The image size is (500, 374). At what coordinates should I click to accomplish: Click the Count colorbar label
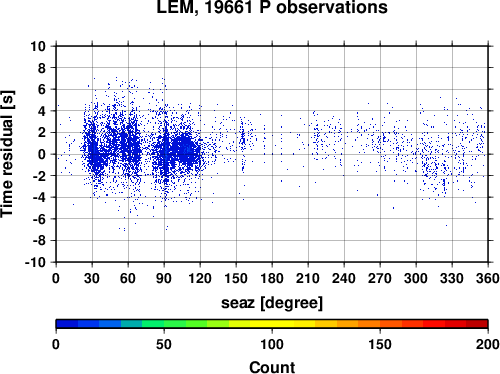pos(272,367)
